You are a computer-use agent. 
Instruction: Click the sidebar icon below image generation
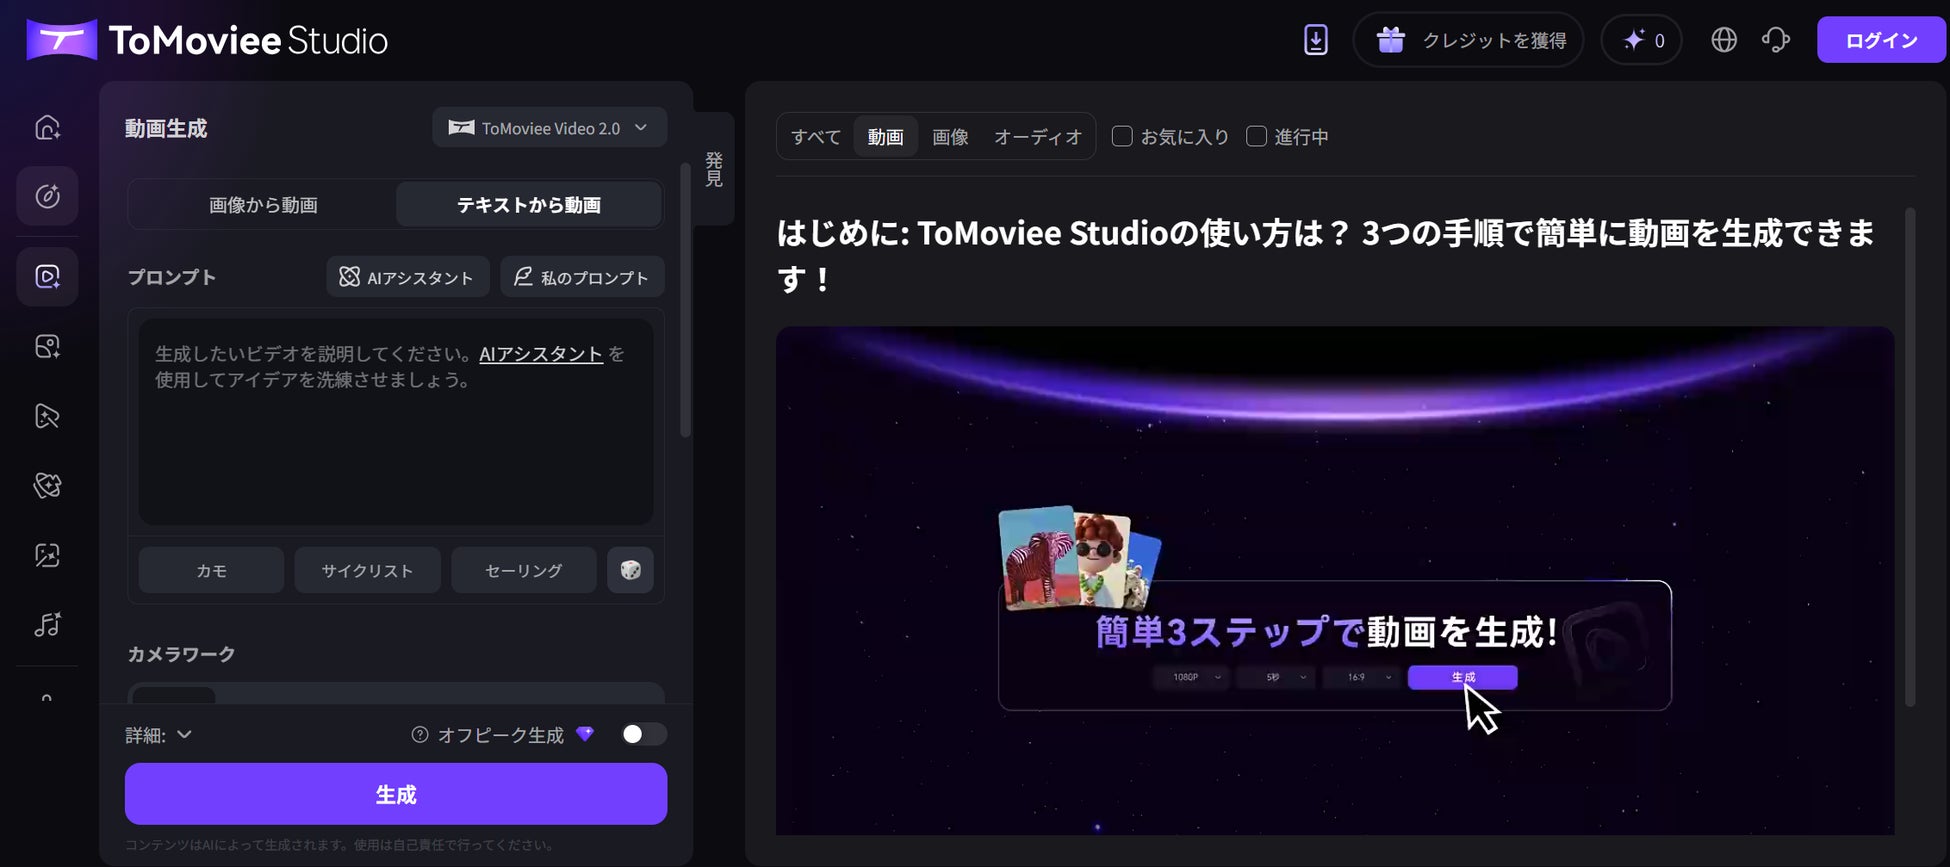click(47, 416)
